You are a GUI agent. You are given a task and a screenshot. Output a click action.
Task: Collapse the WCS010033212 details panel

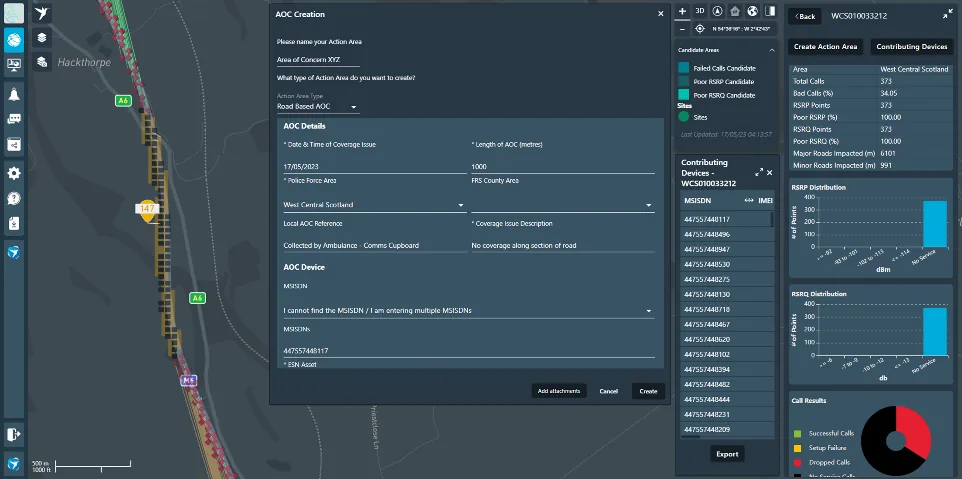coord(948,15)
